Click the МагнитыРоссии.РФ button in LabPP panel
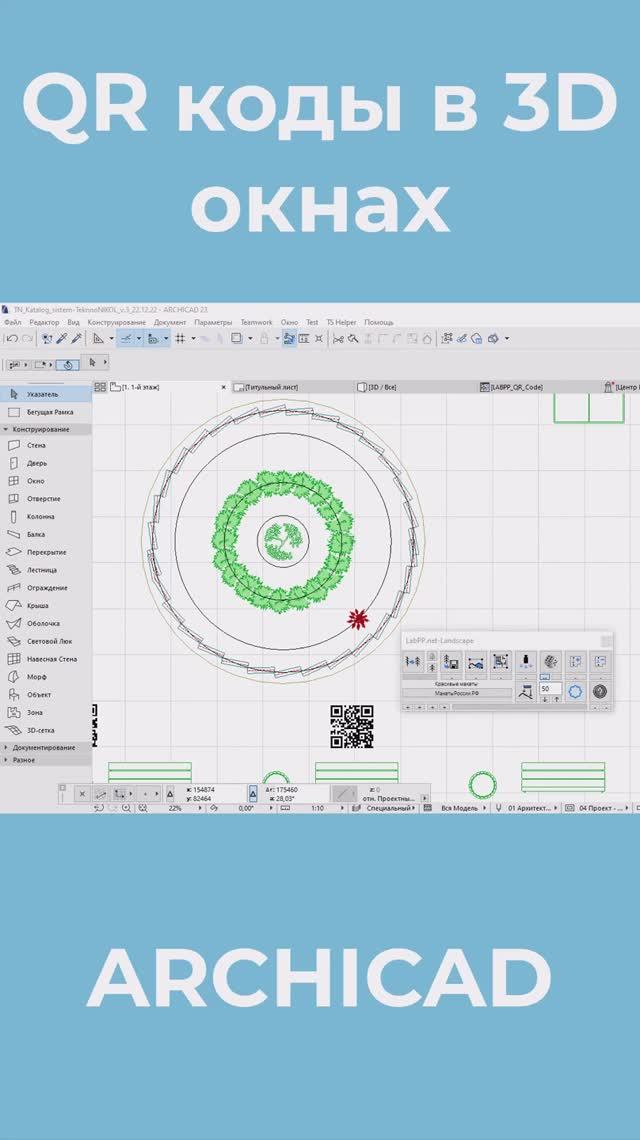This screenshot has width=640, height=1140. [457, 694]
